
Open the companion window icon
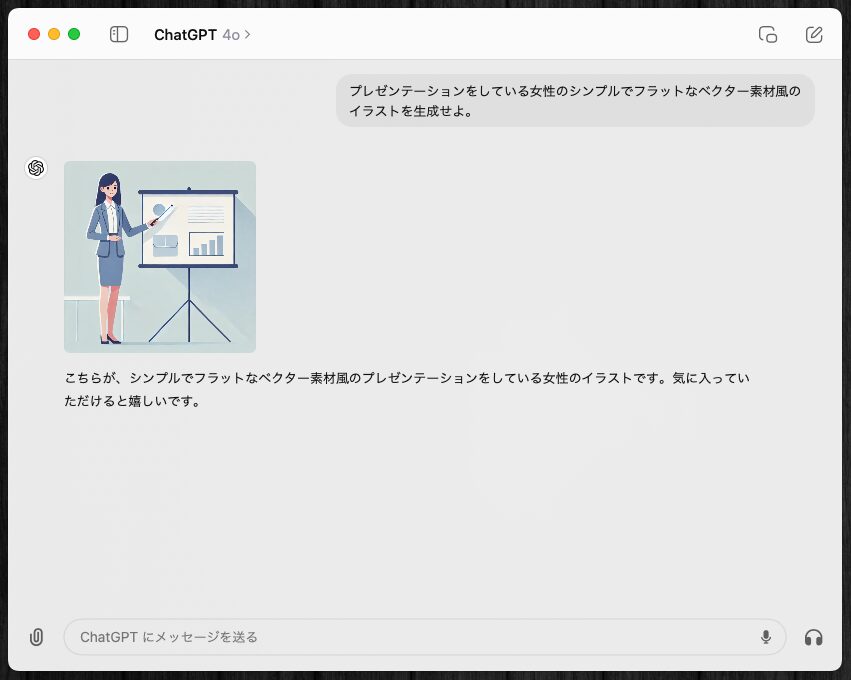coord(768,35)
